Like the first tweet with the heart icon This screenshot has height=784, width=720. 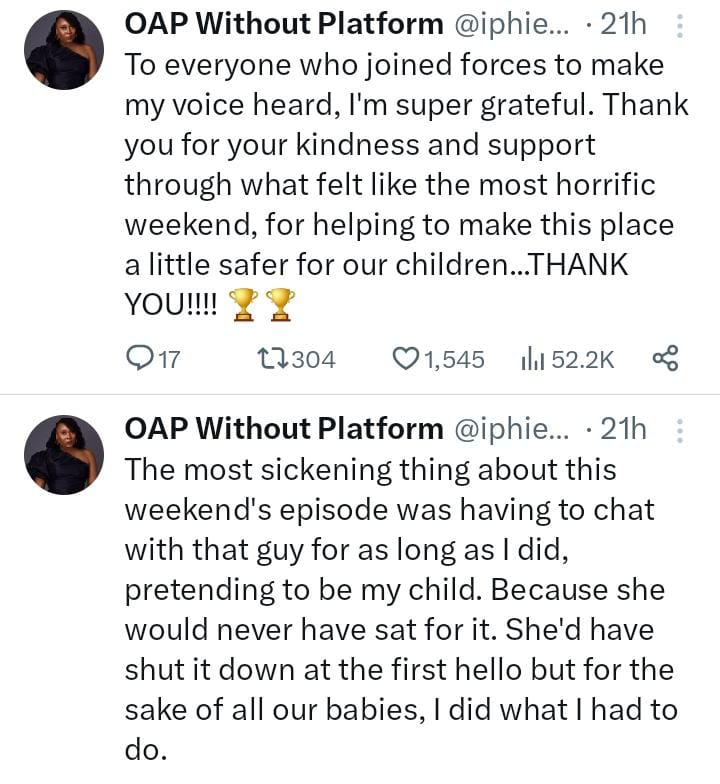point(406,359)
